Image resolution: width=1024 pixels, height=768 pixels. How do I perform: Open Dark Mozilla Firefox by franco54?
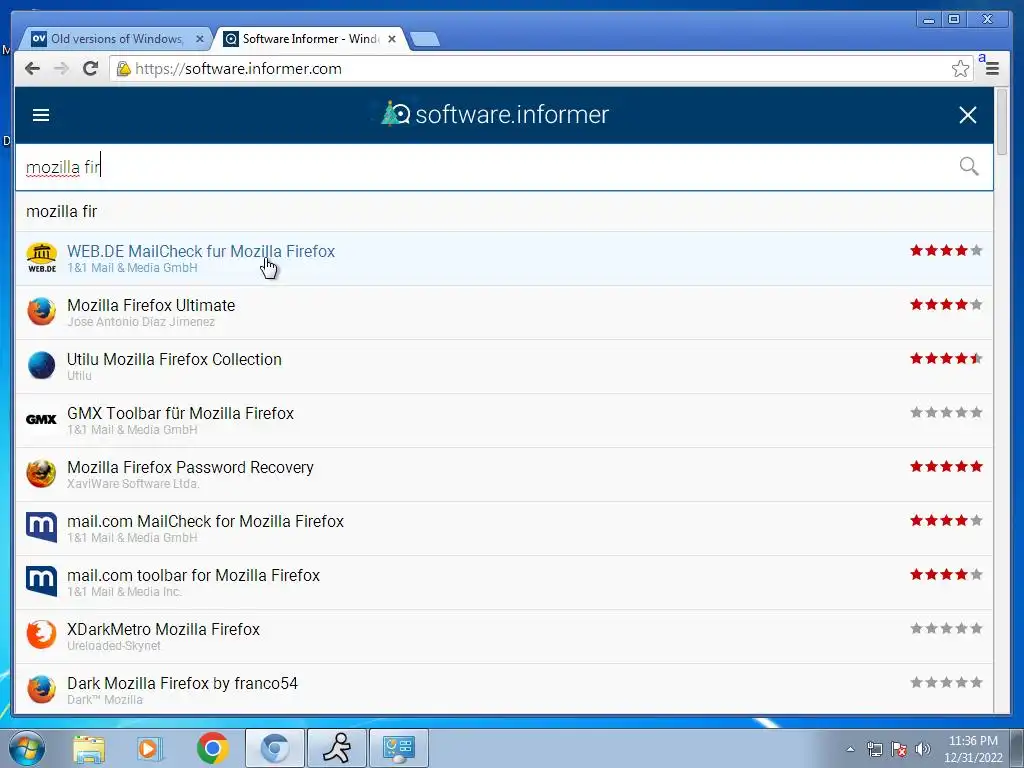pos(504,690)
